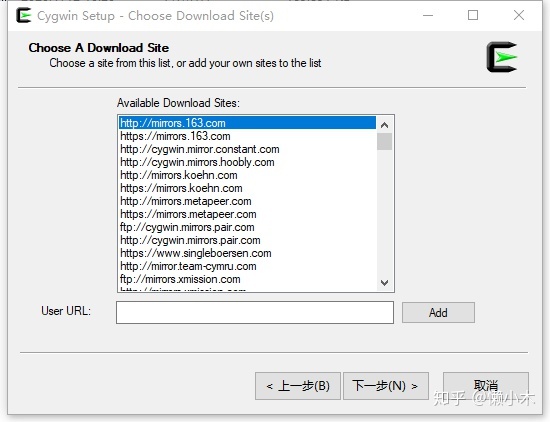Select ftp://cygwin.mirrors.pair.com entry
This screenshot has width=550, height=422.
tap(247, 227)
